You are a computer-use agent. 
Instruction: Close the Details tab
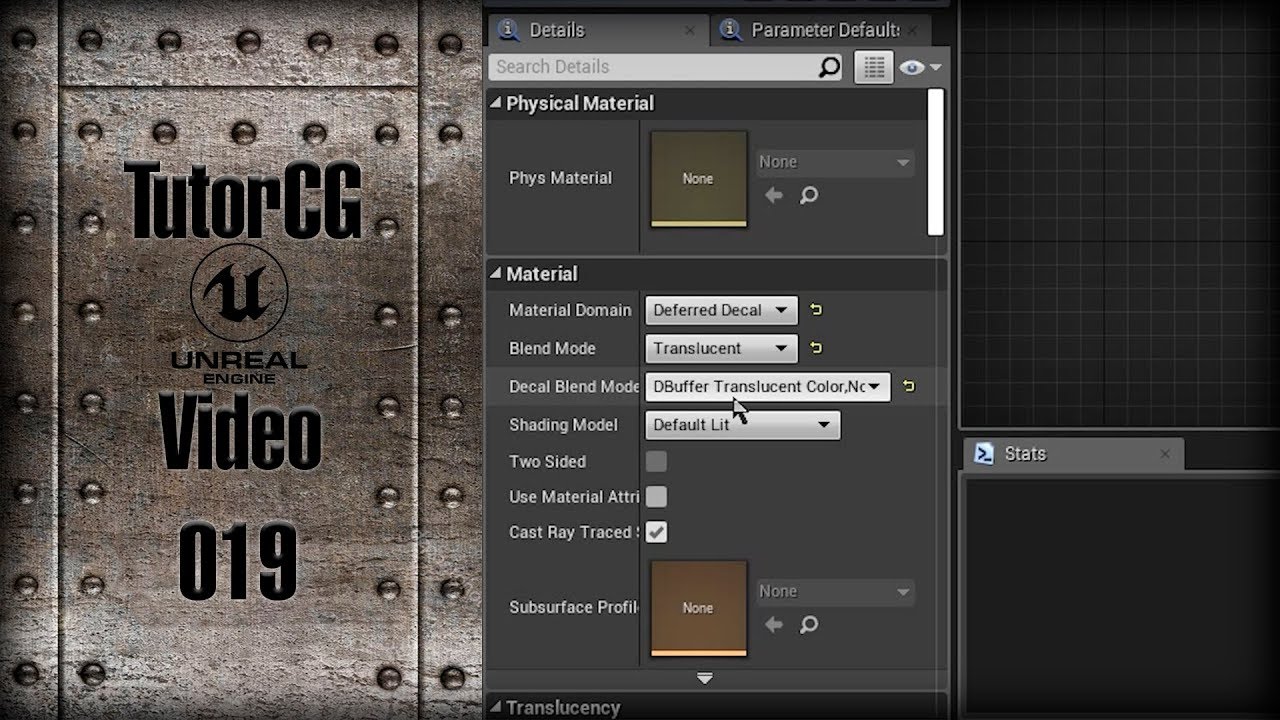click(x=689, y=31)
